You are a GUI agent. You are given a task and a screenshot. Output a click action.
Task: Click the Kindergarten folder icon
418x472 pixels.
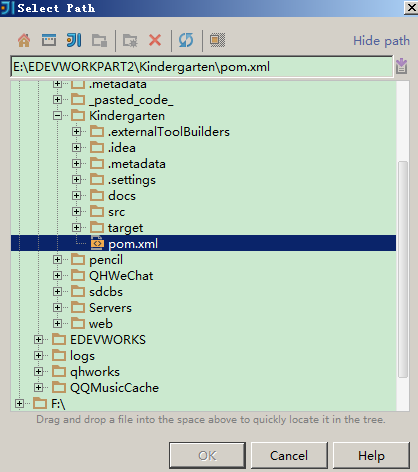[x=78, y=116]
